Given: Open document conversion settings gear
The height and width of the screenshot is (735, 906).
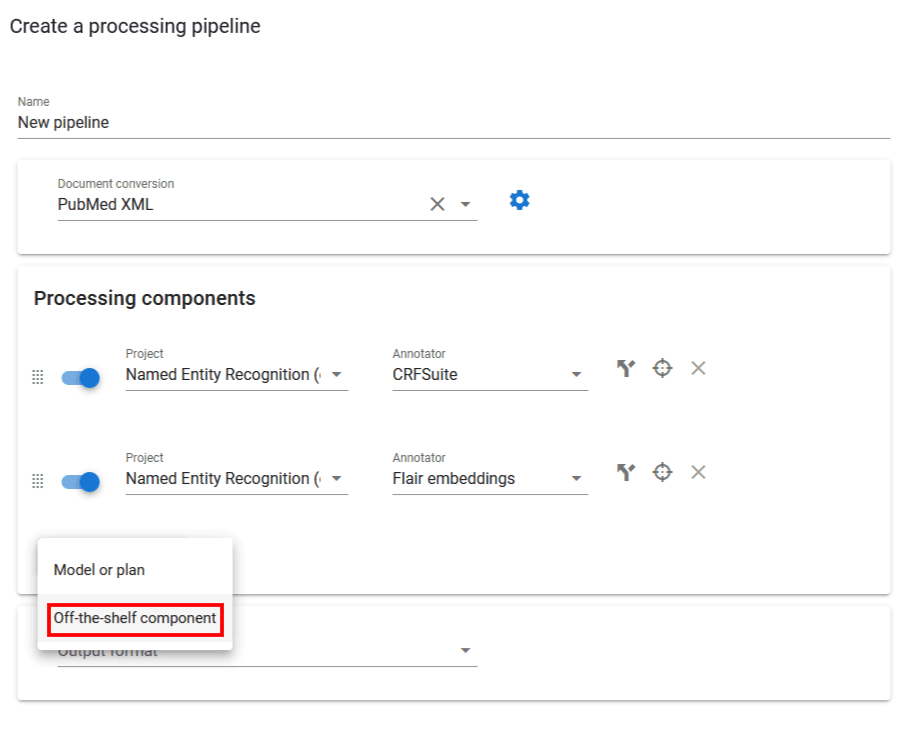Looking at the screenshot, I should point(519,201).
